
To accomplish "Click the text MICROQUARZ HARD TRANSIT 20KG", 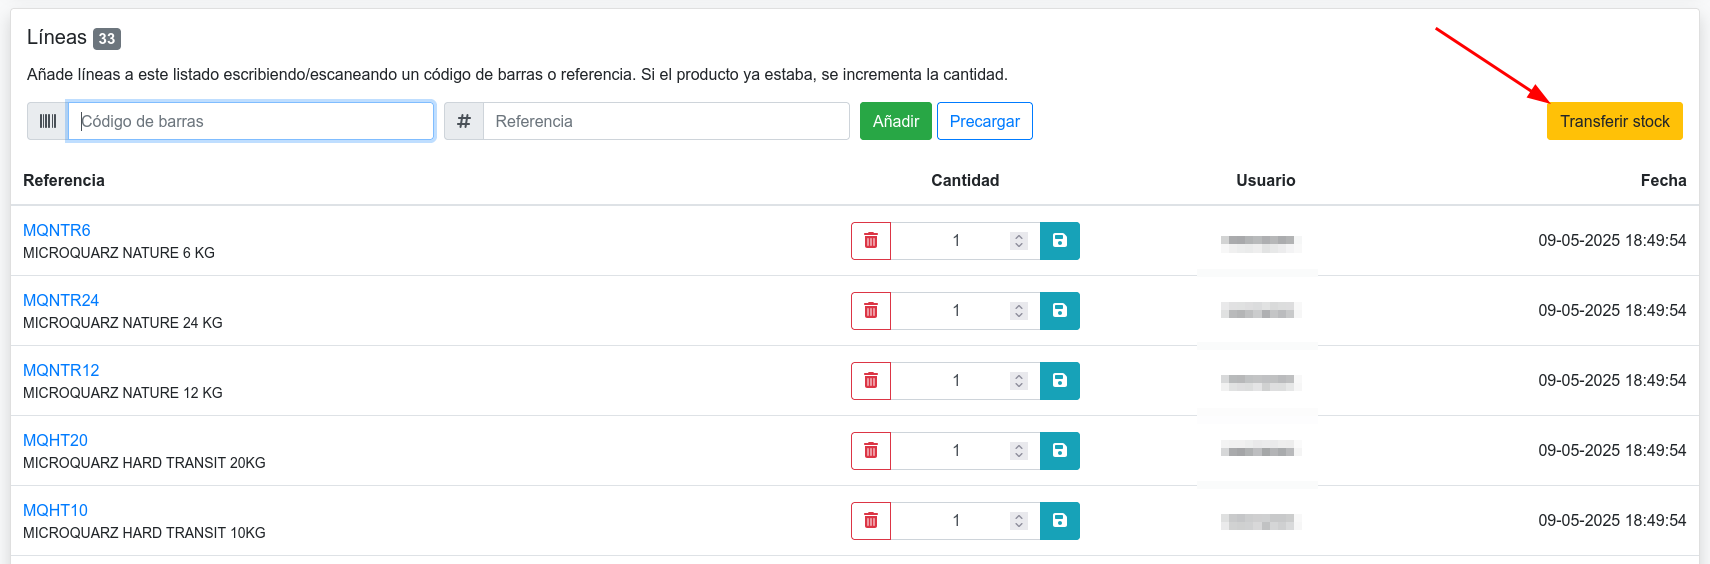I will pos(144,463).
